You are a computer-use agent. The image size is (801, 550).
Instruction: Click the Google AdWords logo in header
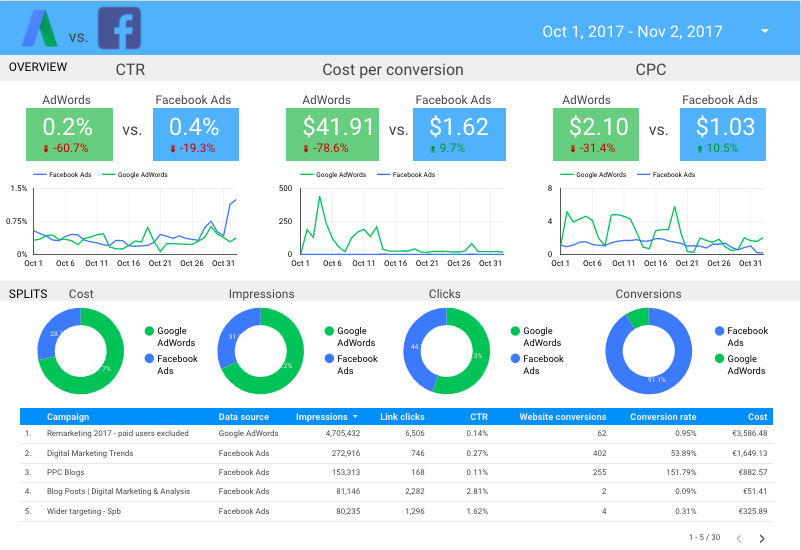40,28
